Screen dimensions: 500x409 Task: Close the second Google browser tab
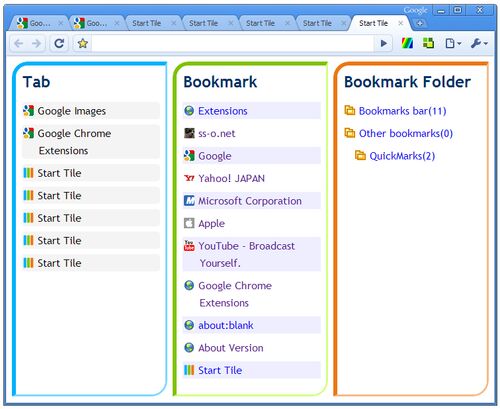point(117,23)
